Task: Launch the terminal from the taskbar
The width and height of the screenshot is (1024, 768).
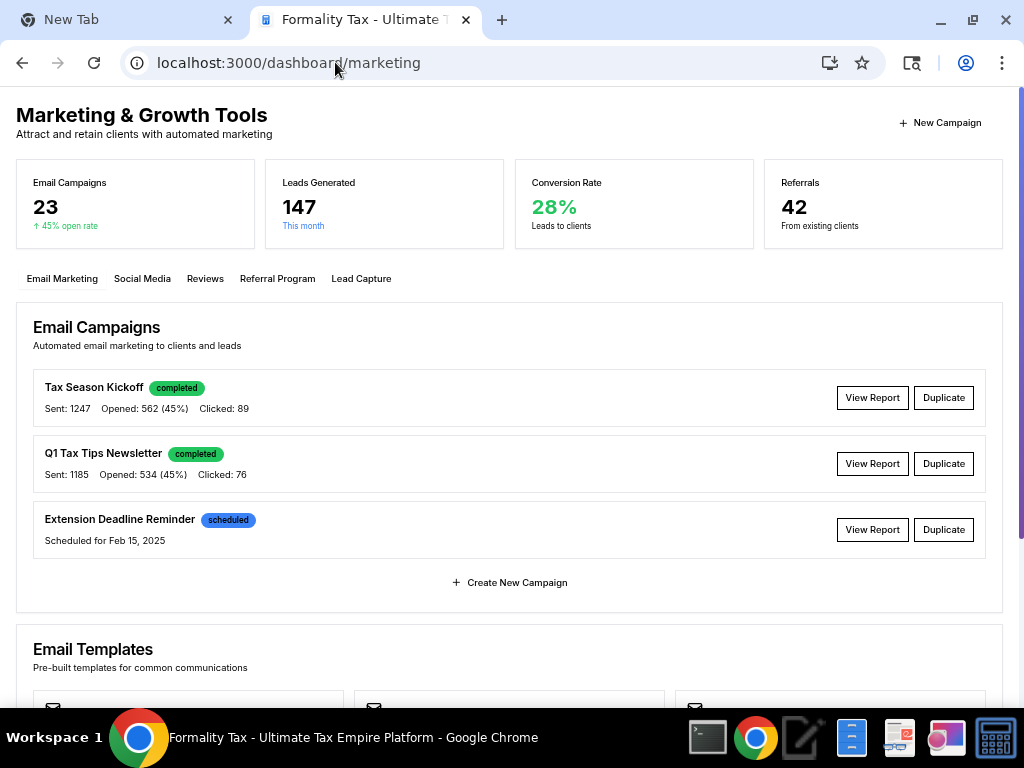Action: [708, 738]
